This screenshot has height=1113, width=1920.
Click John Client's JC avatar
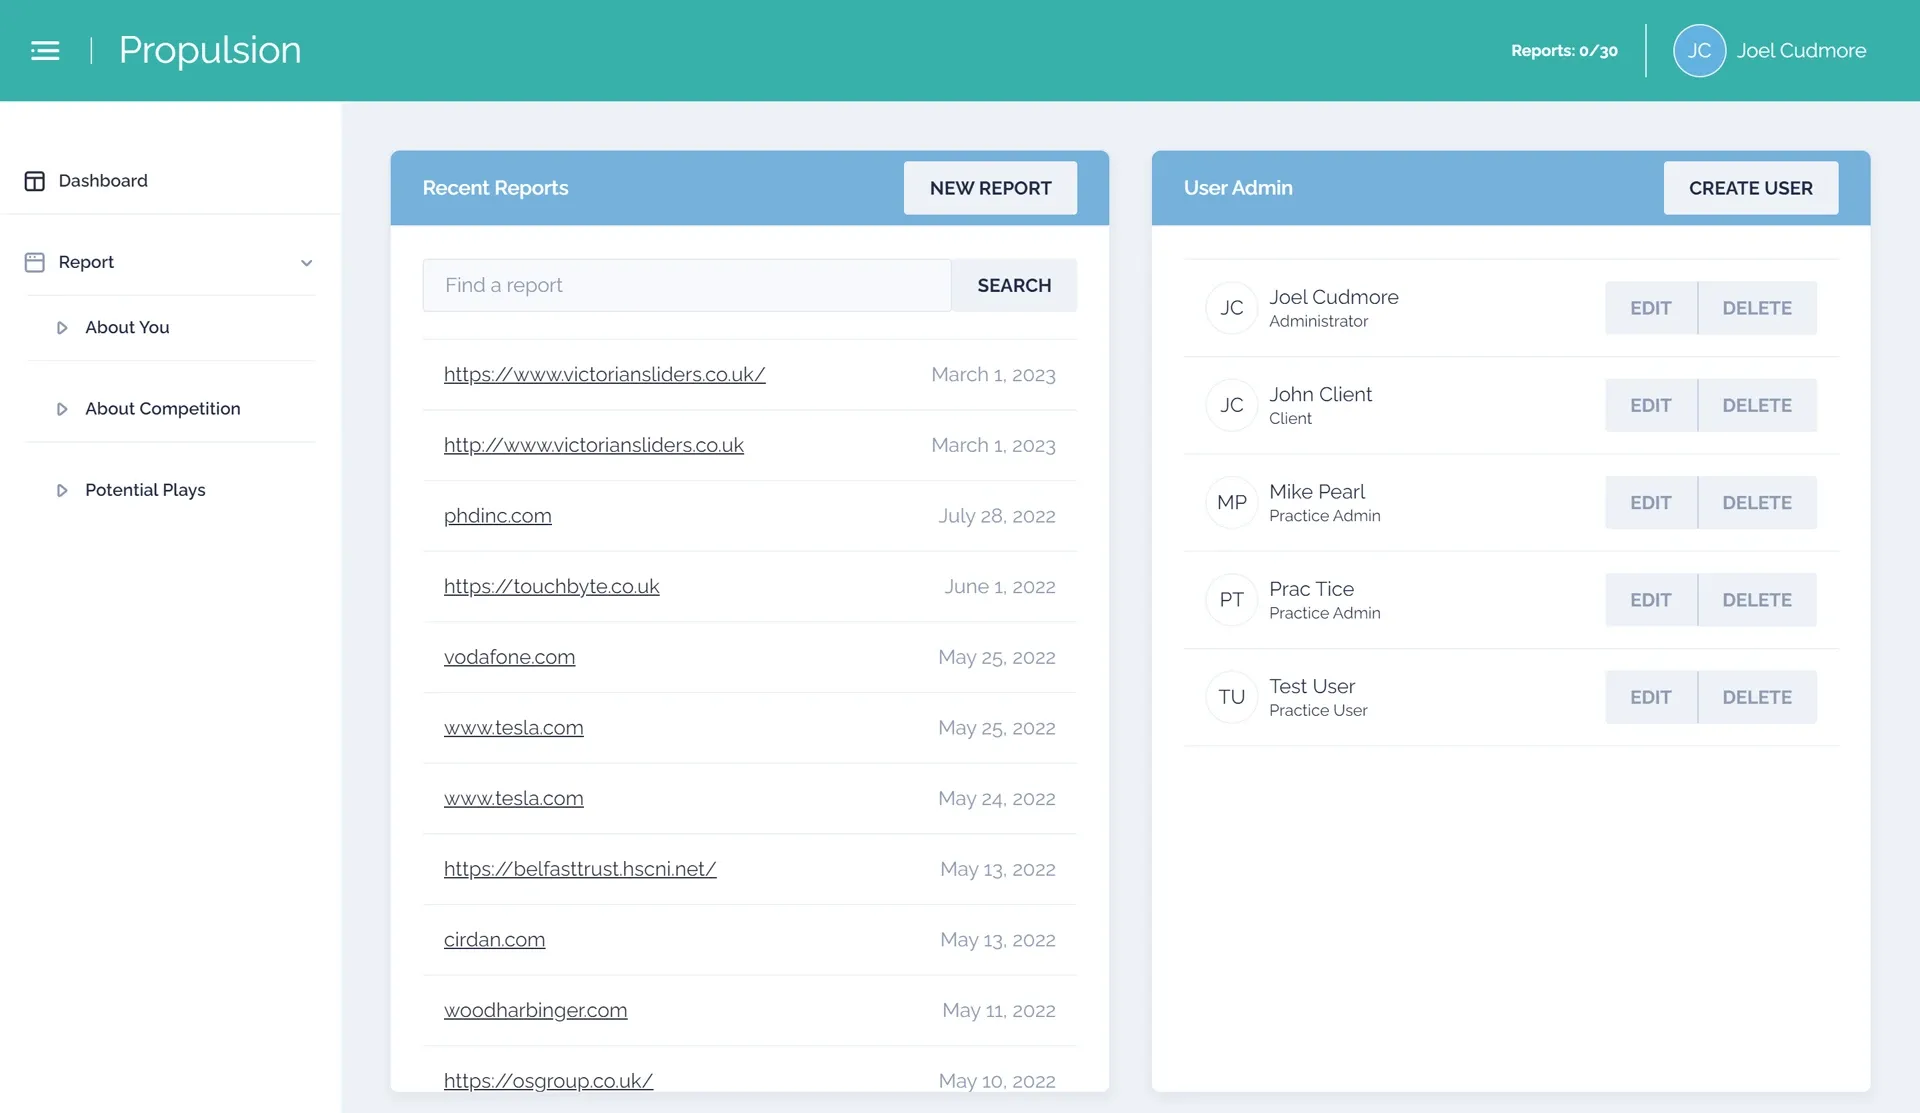(1231, 405)
